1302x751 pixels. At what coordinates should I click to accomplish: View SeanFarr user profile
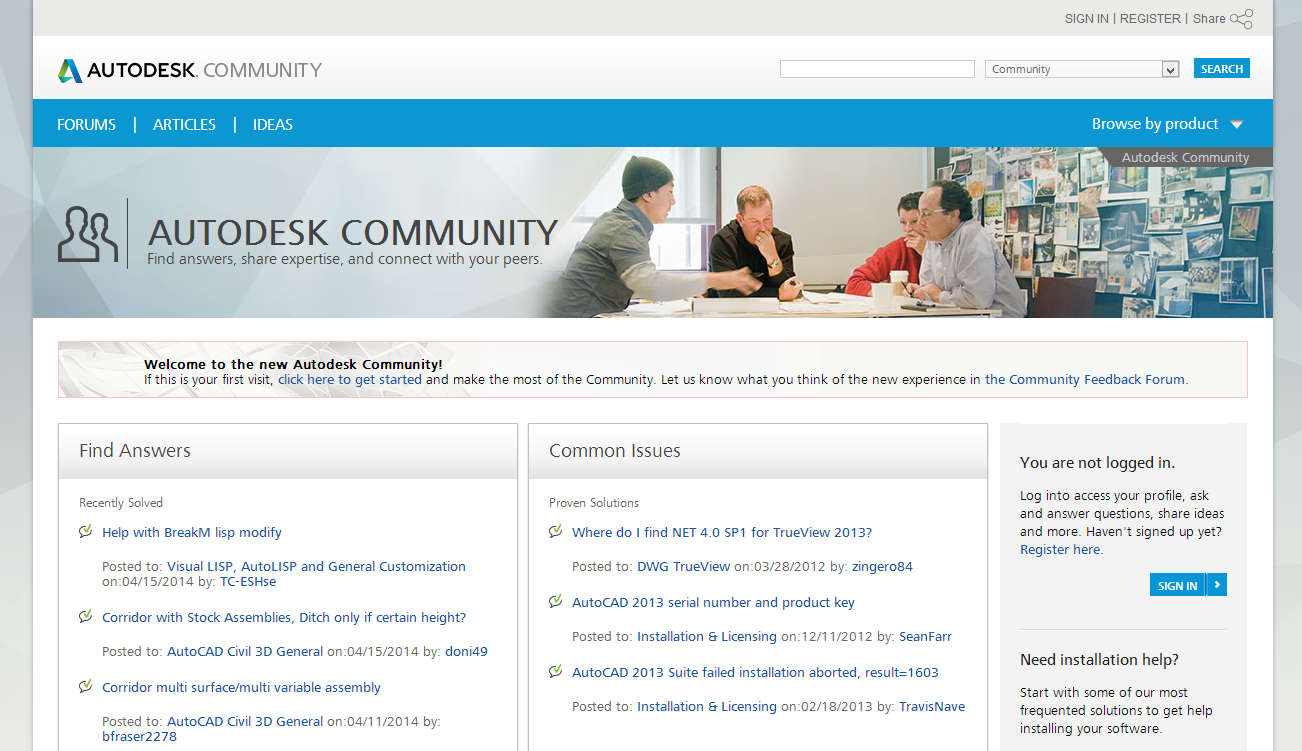(927, 637)
